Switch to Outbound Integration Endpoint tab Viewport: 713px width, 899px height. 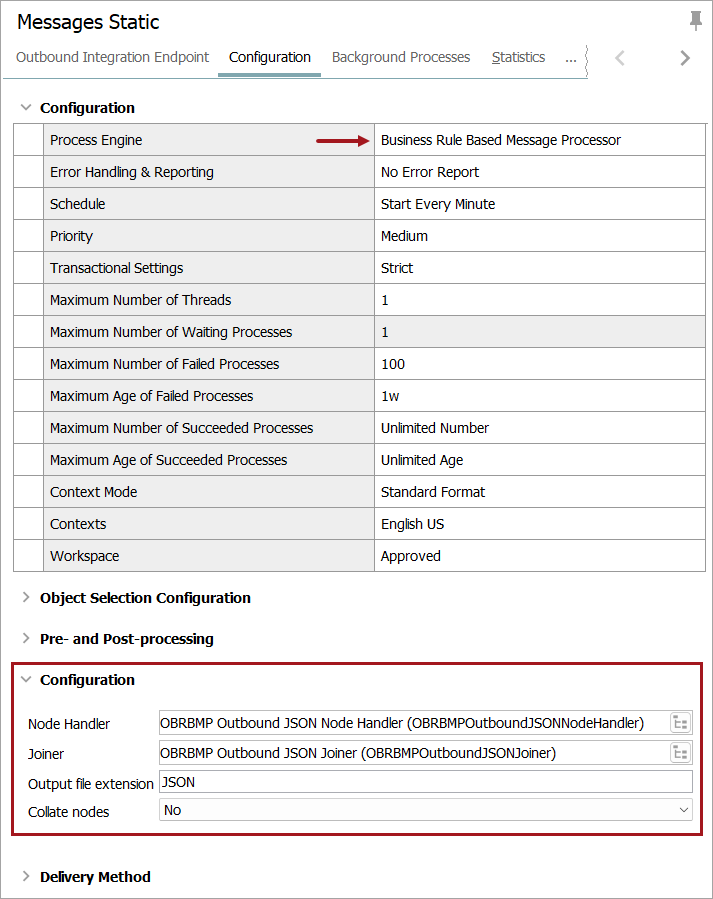(x=113, y=57)
